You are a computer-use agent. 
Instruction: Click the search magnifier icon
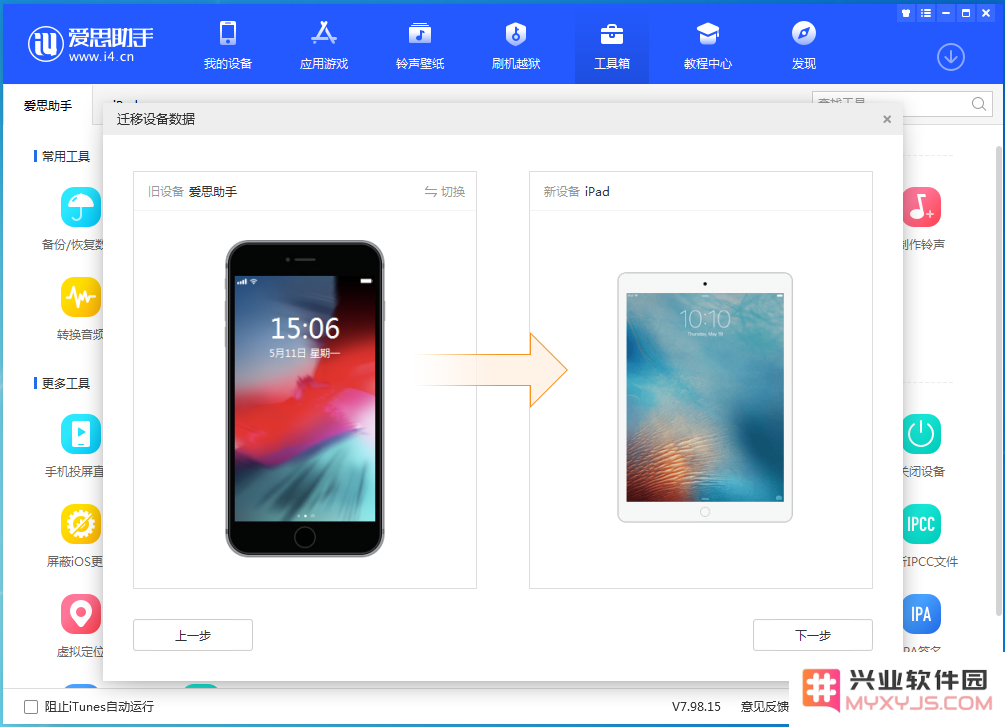click(x=979, y=104)
